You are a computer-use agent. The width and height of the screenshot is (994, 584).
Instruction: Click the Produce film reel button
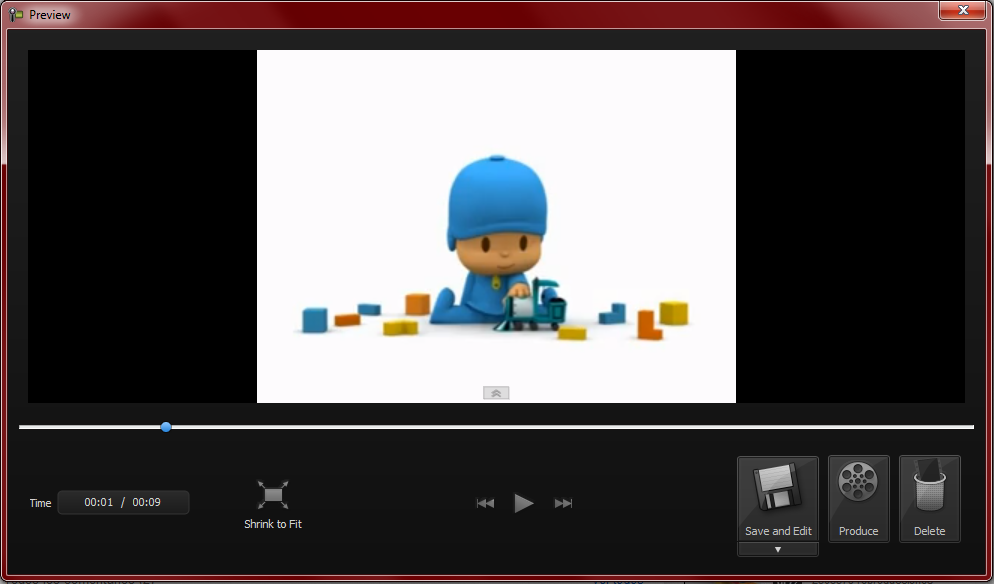pyautogui.click(x=858, y=499)
